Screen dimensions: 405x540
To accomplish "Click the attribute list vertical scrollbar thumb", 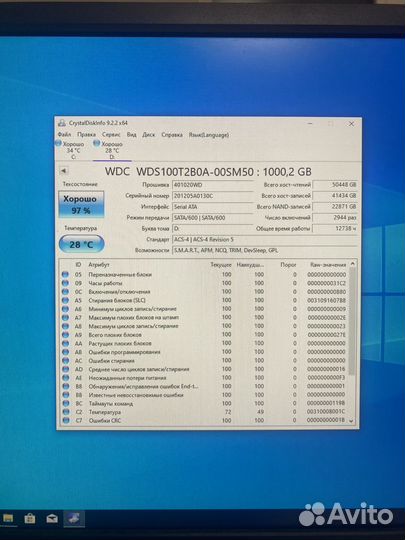I will pyautogui.click(x=352, y=321).
